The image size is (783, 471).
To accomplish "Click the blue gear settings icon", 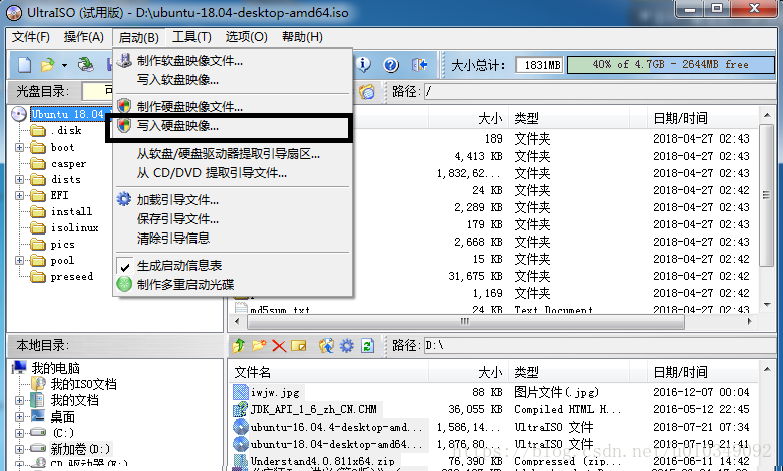I will (x=347, y=346).
